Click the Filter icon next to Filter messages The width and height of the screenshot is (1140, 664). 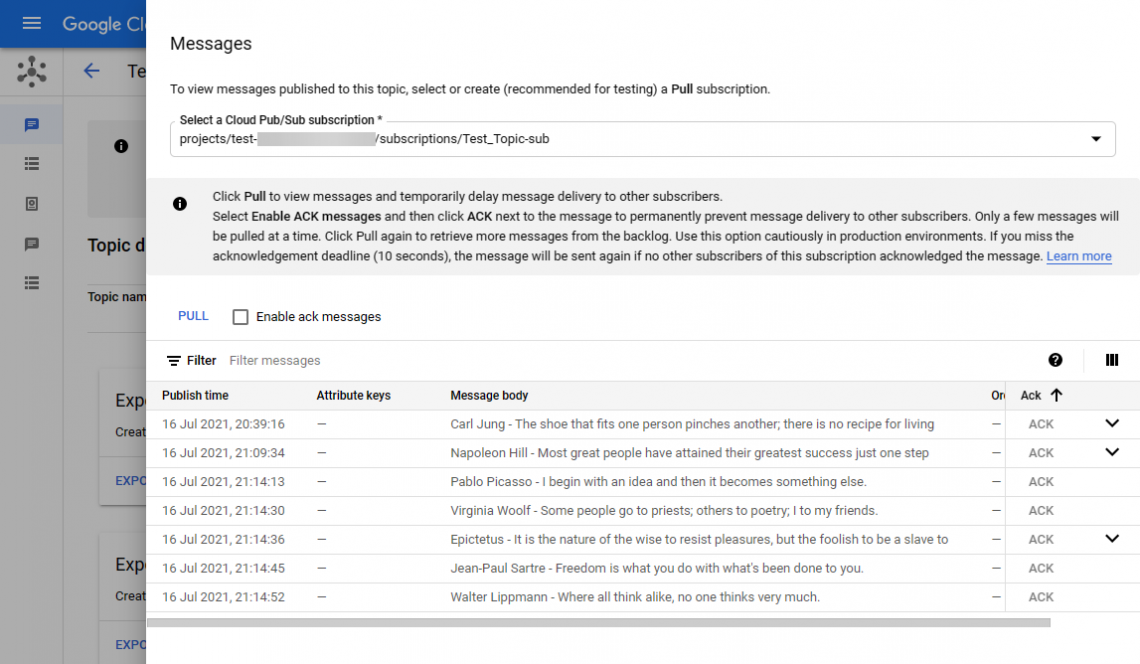(x=176, y=360)
